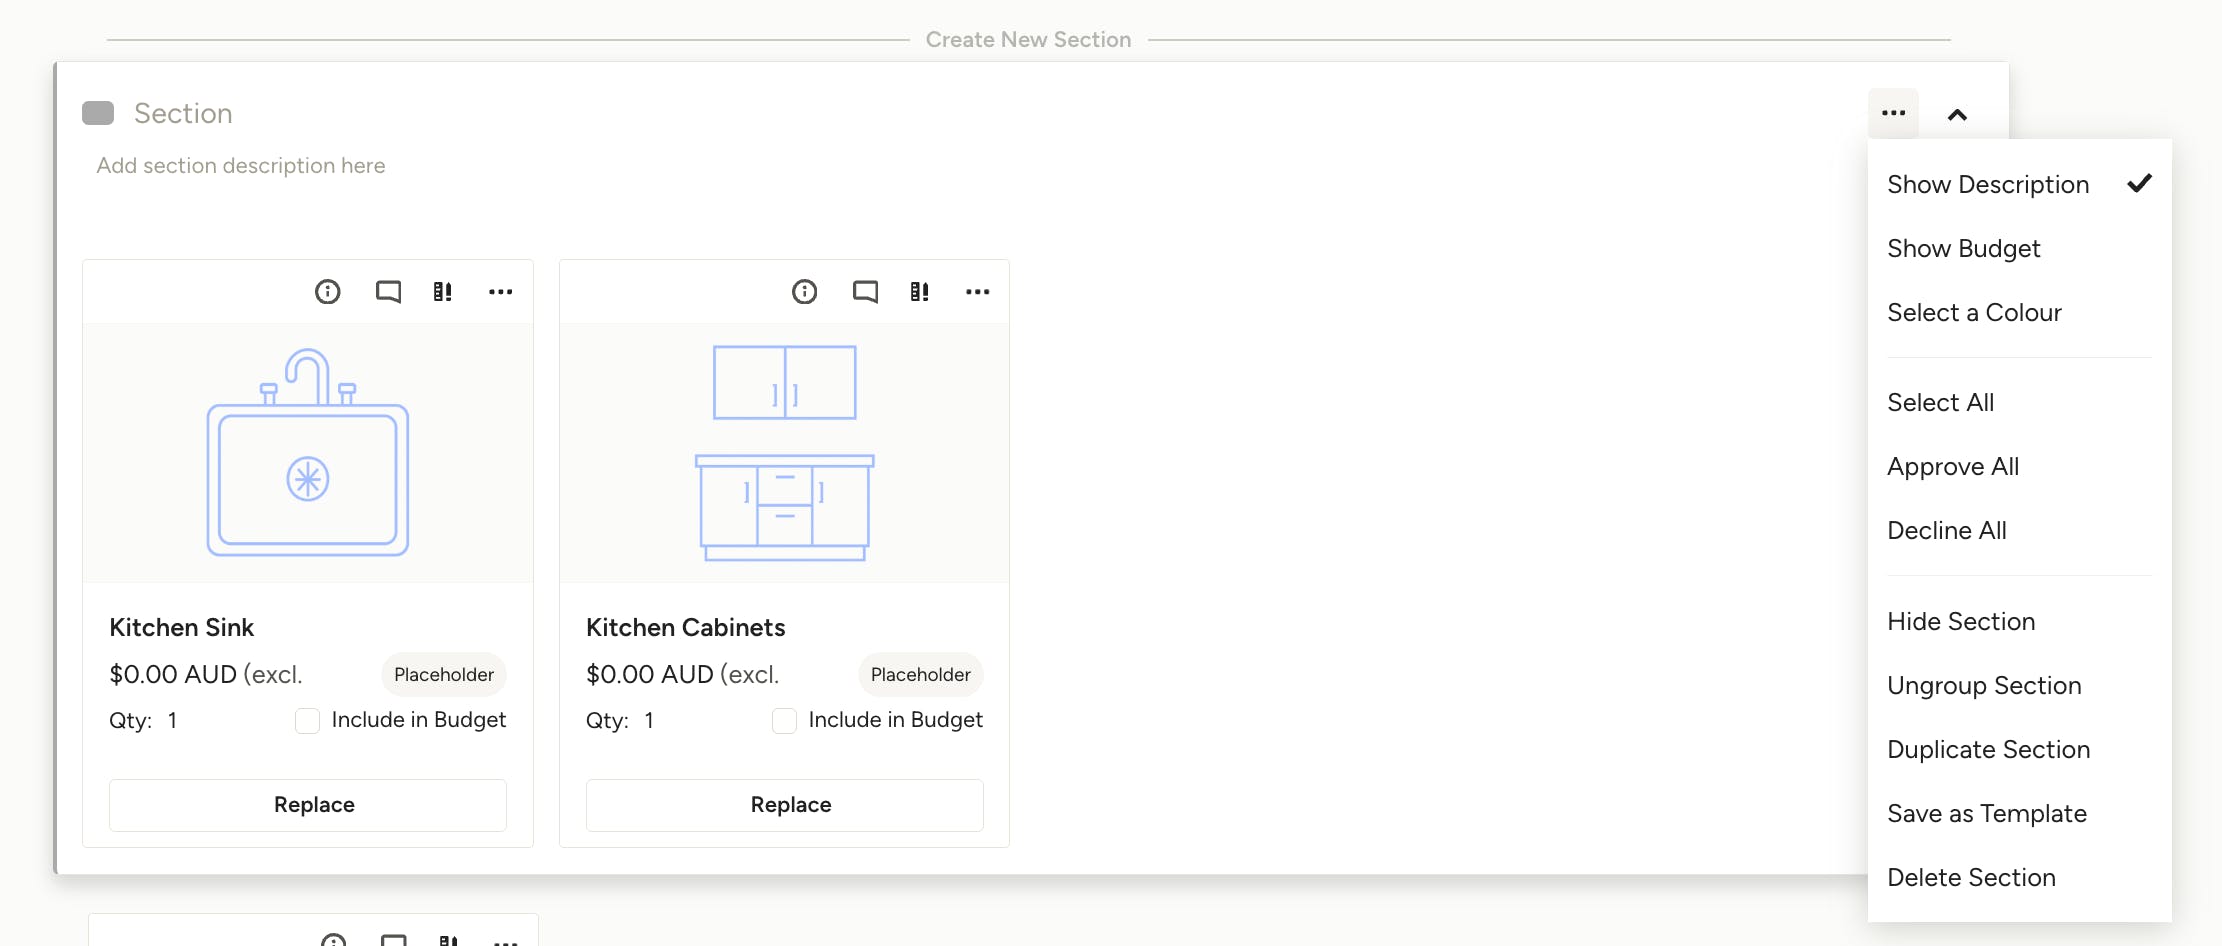Select Duplicate Section from menu
Viewport: 2222px width, 946px height.
click(x=1988, y=750)
